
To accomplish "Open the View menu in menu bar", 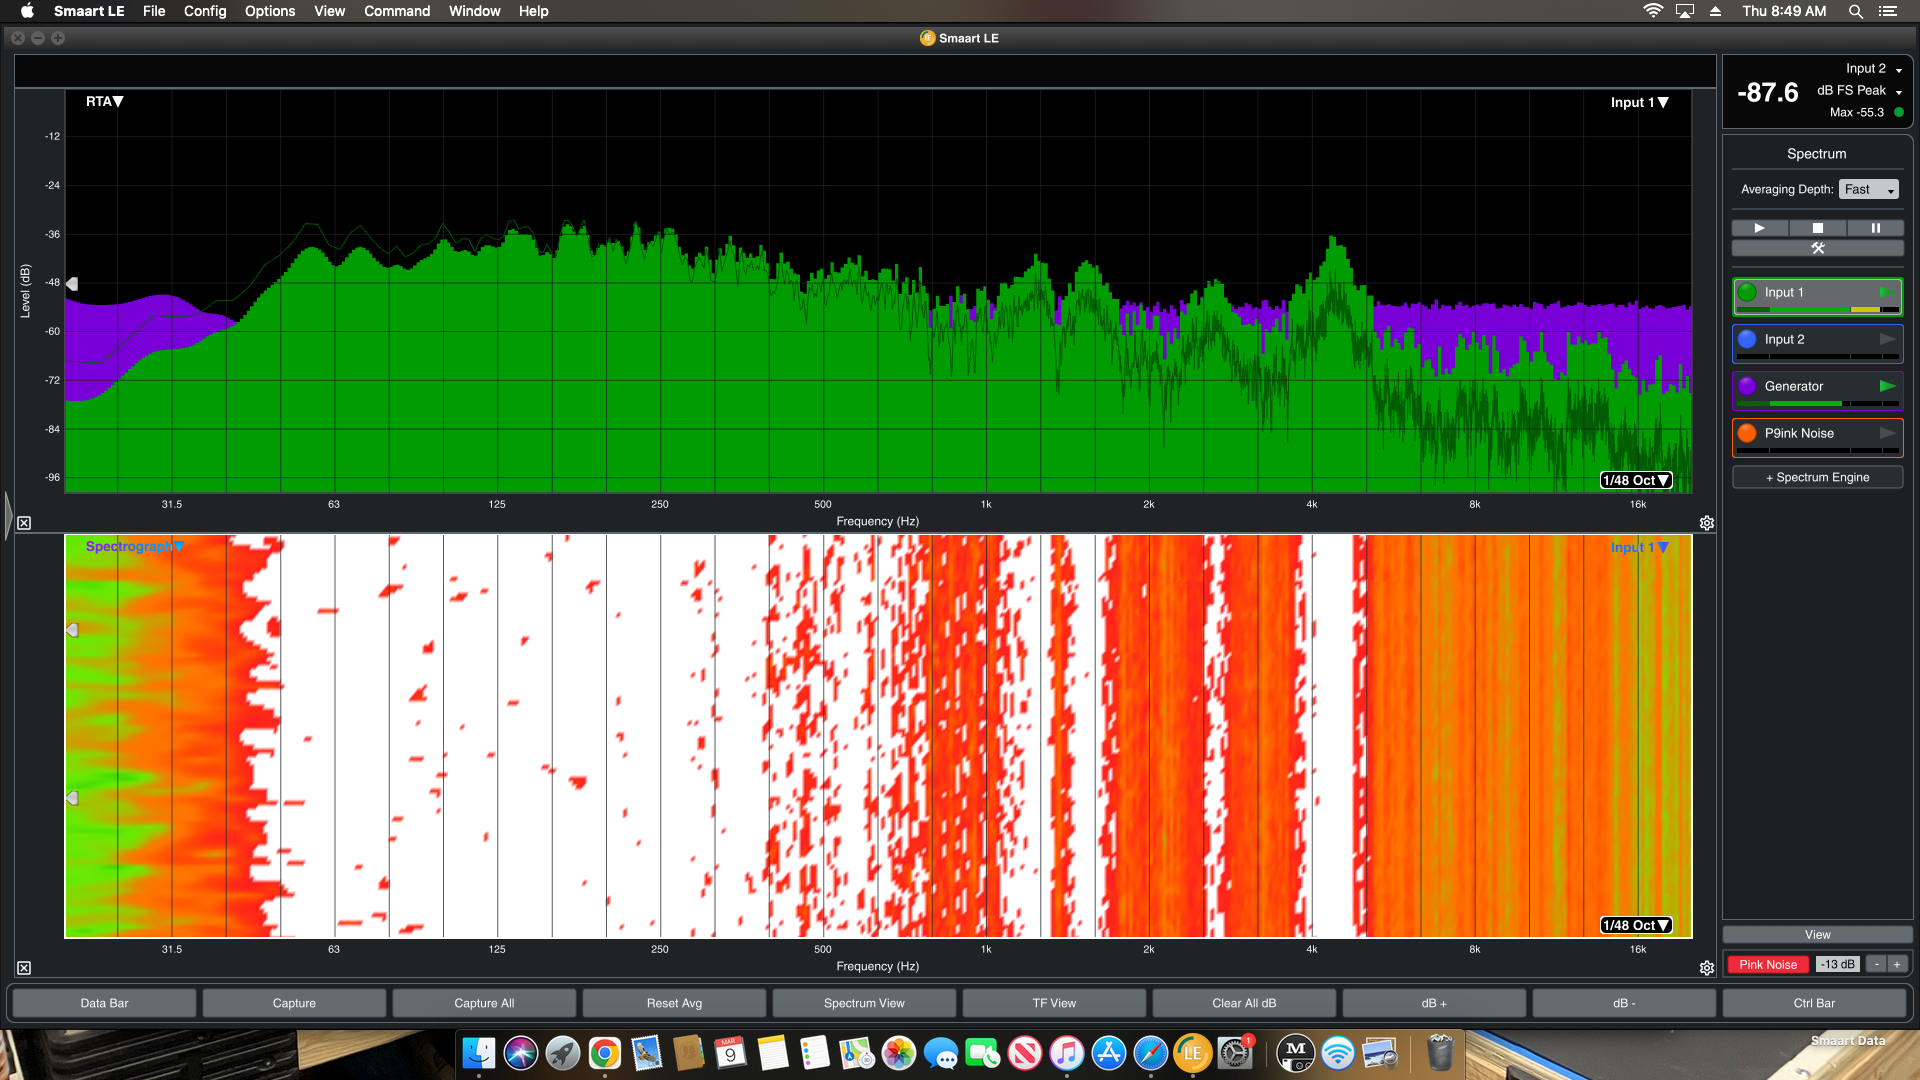I will coord(329,11).
